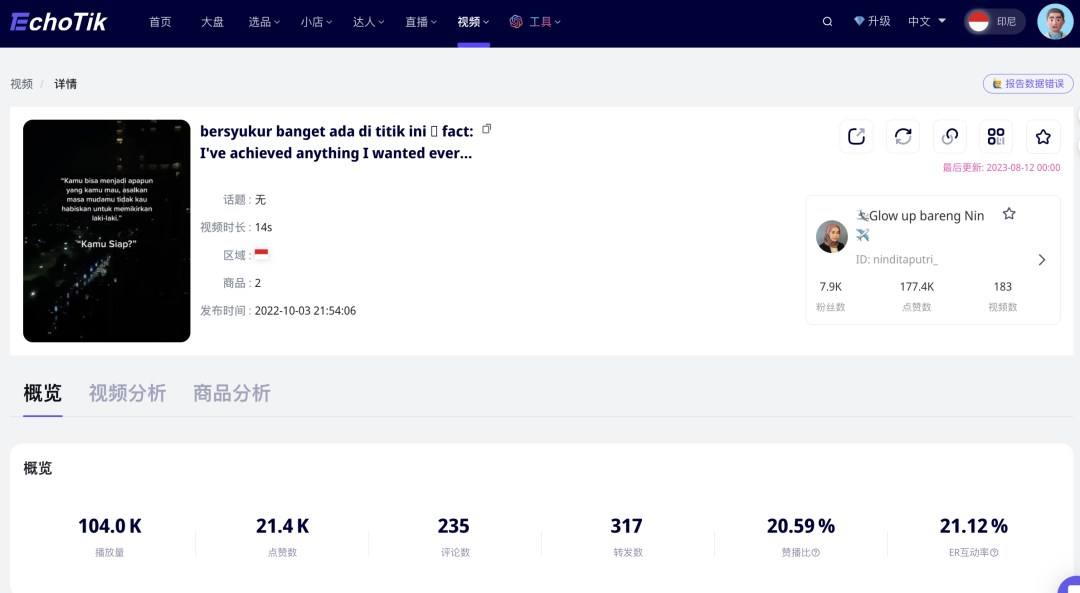The height and width of the screenshot is (593, 1080).
Task: Click the refresh data icon
Action: [903, 137]
